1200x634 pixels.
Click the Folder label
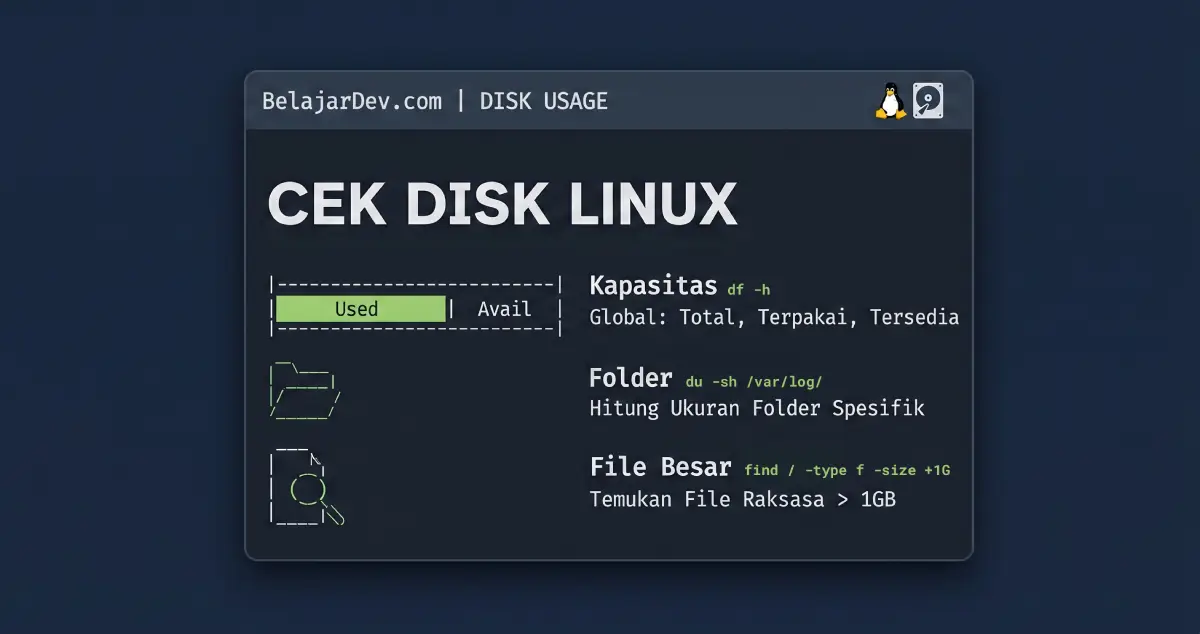pyautogui.click(x=631, y=378)
